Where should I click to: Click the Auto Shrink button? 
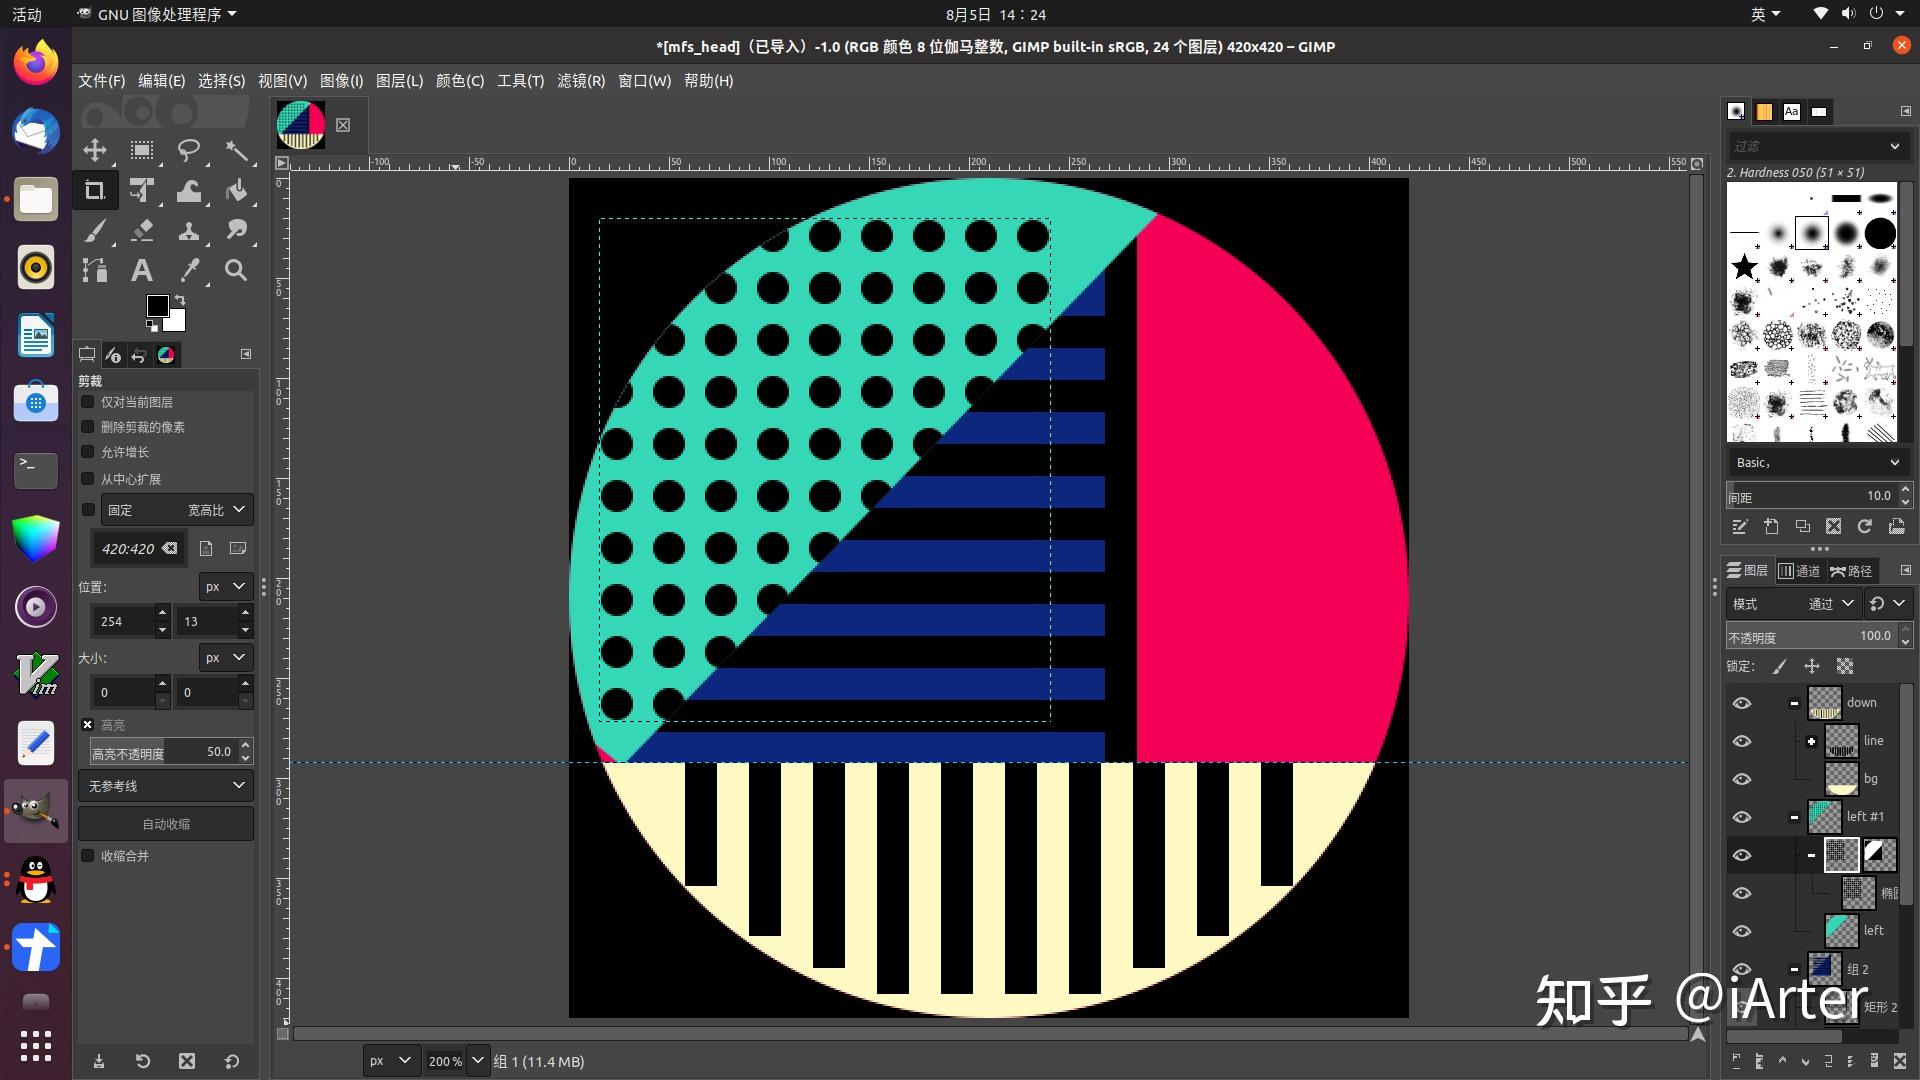[166, 824]
